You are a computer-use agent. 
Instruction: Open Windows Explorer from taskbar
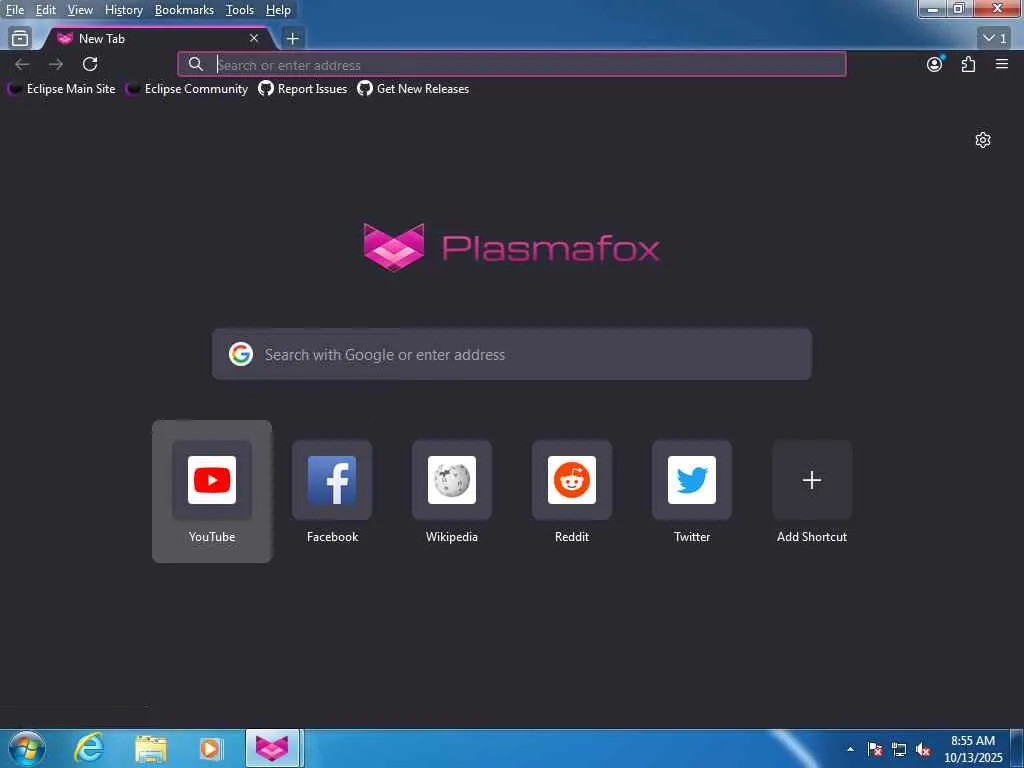151,748
